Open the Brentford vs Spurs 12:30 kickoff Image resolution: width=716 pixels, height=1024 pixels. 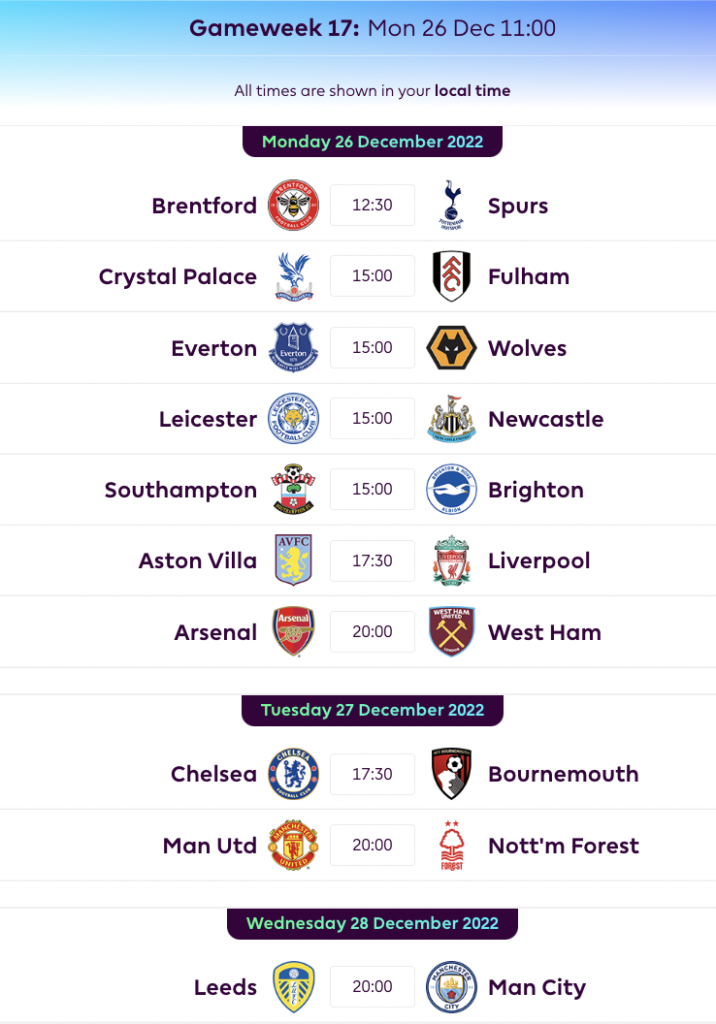point(372,205)
